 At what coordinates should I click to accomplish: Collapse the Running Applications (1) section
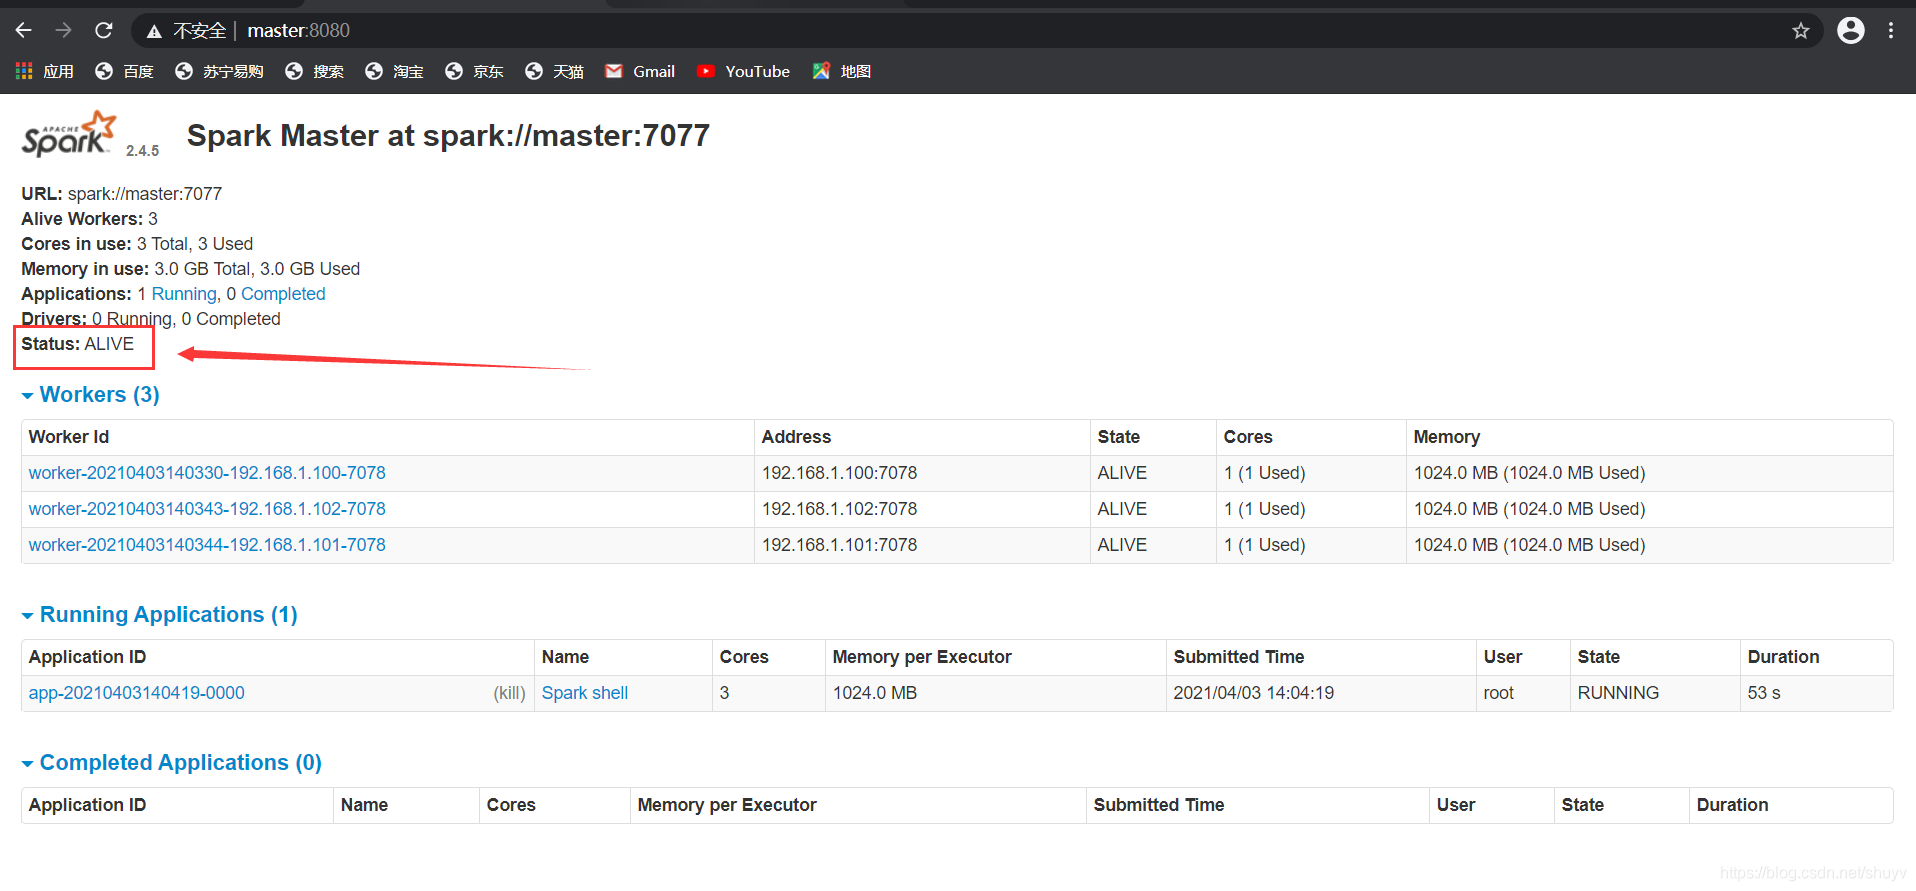point(160,615)
